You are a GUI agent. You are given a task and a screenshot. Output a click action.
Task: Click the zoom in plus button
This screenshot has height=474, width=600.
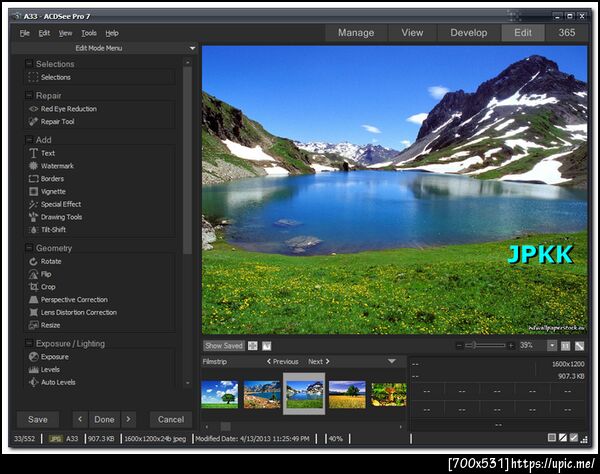[x=511, y=346]
